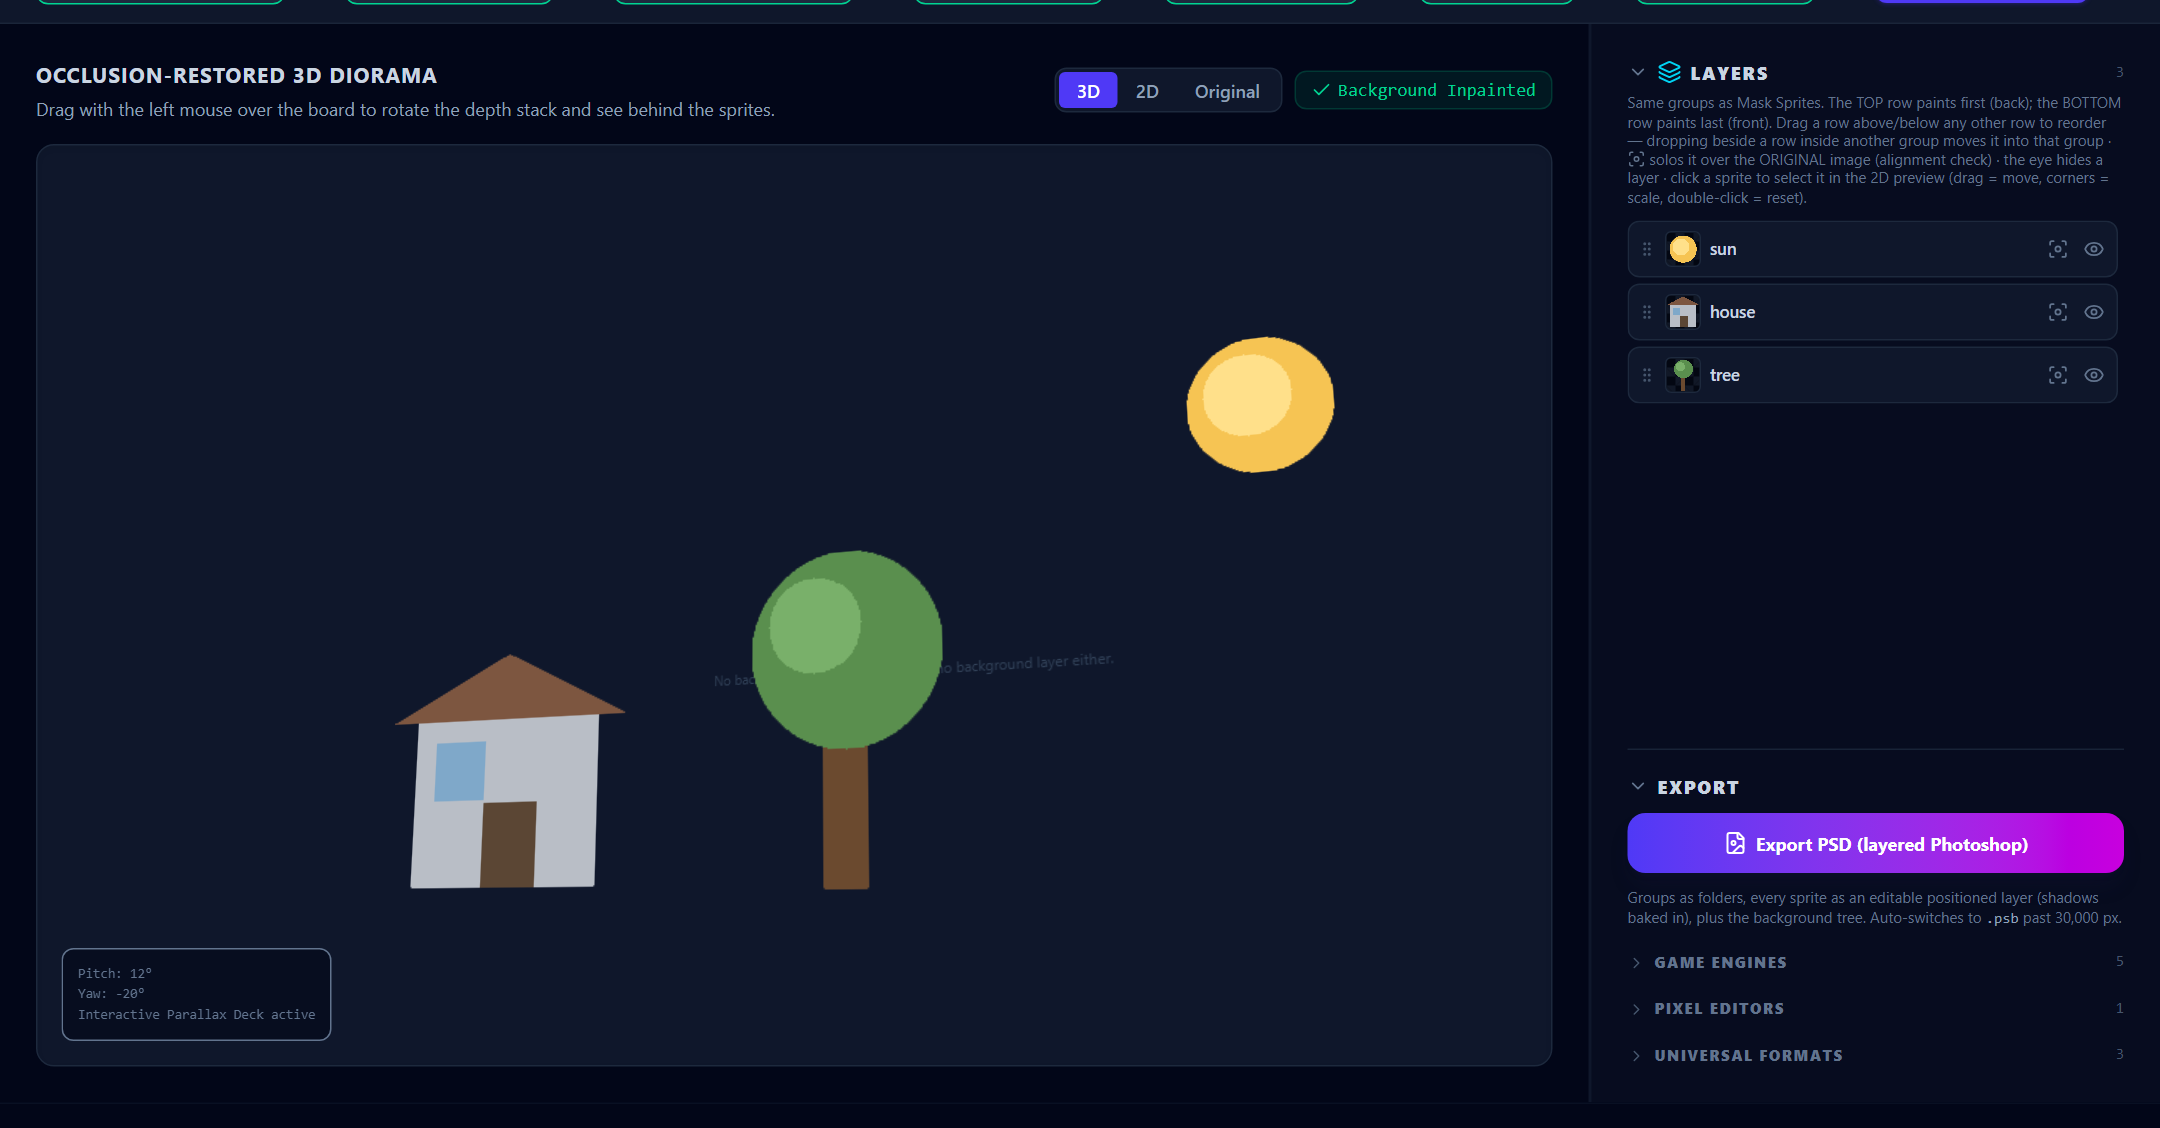2160x1128 pixels.
Task: Solo the sun layer over original
Action: [2057, 249]
